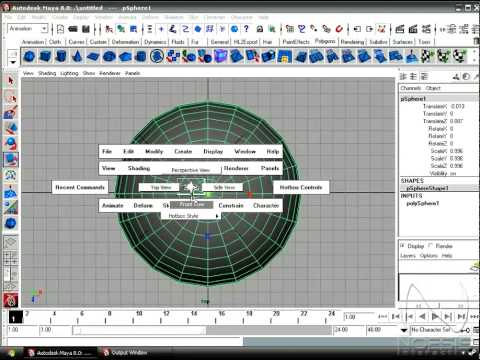Image resolution: width=480 pixels, height=360 pixels.
Task: Choose the Select tool arrow in toolbox
Action: point(11,81)
